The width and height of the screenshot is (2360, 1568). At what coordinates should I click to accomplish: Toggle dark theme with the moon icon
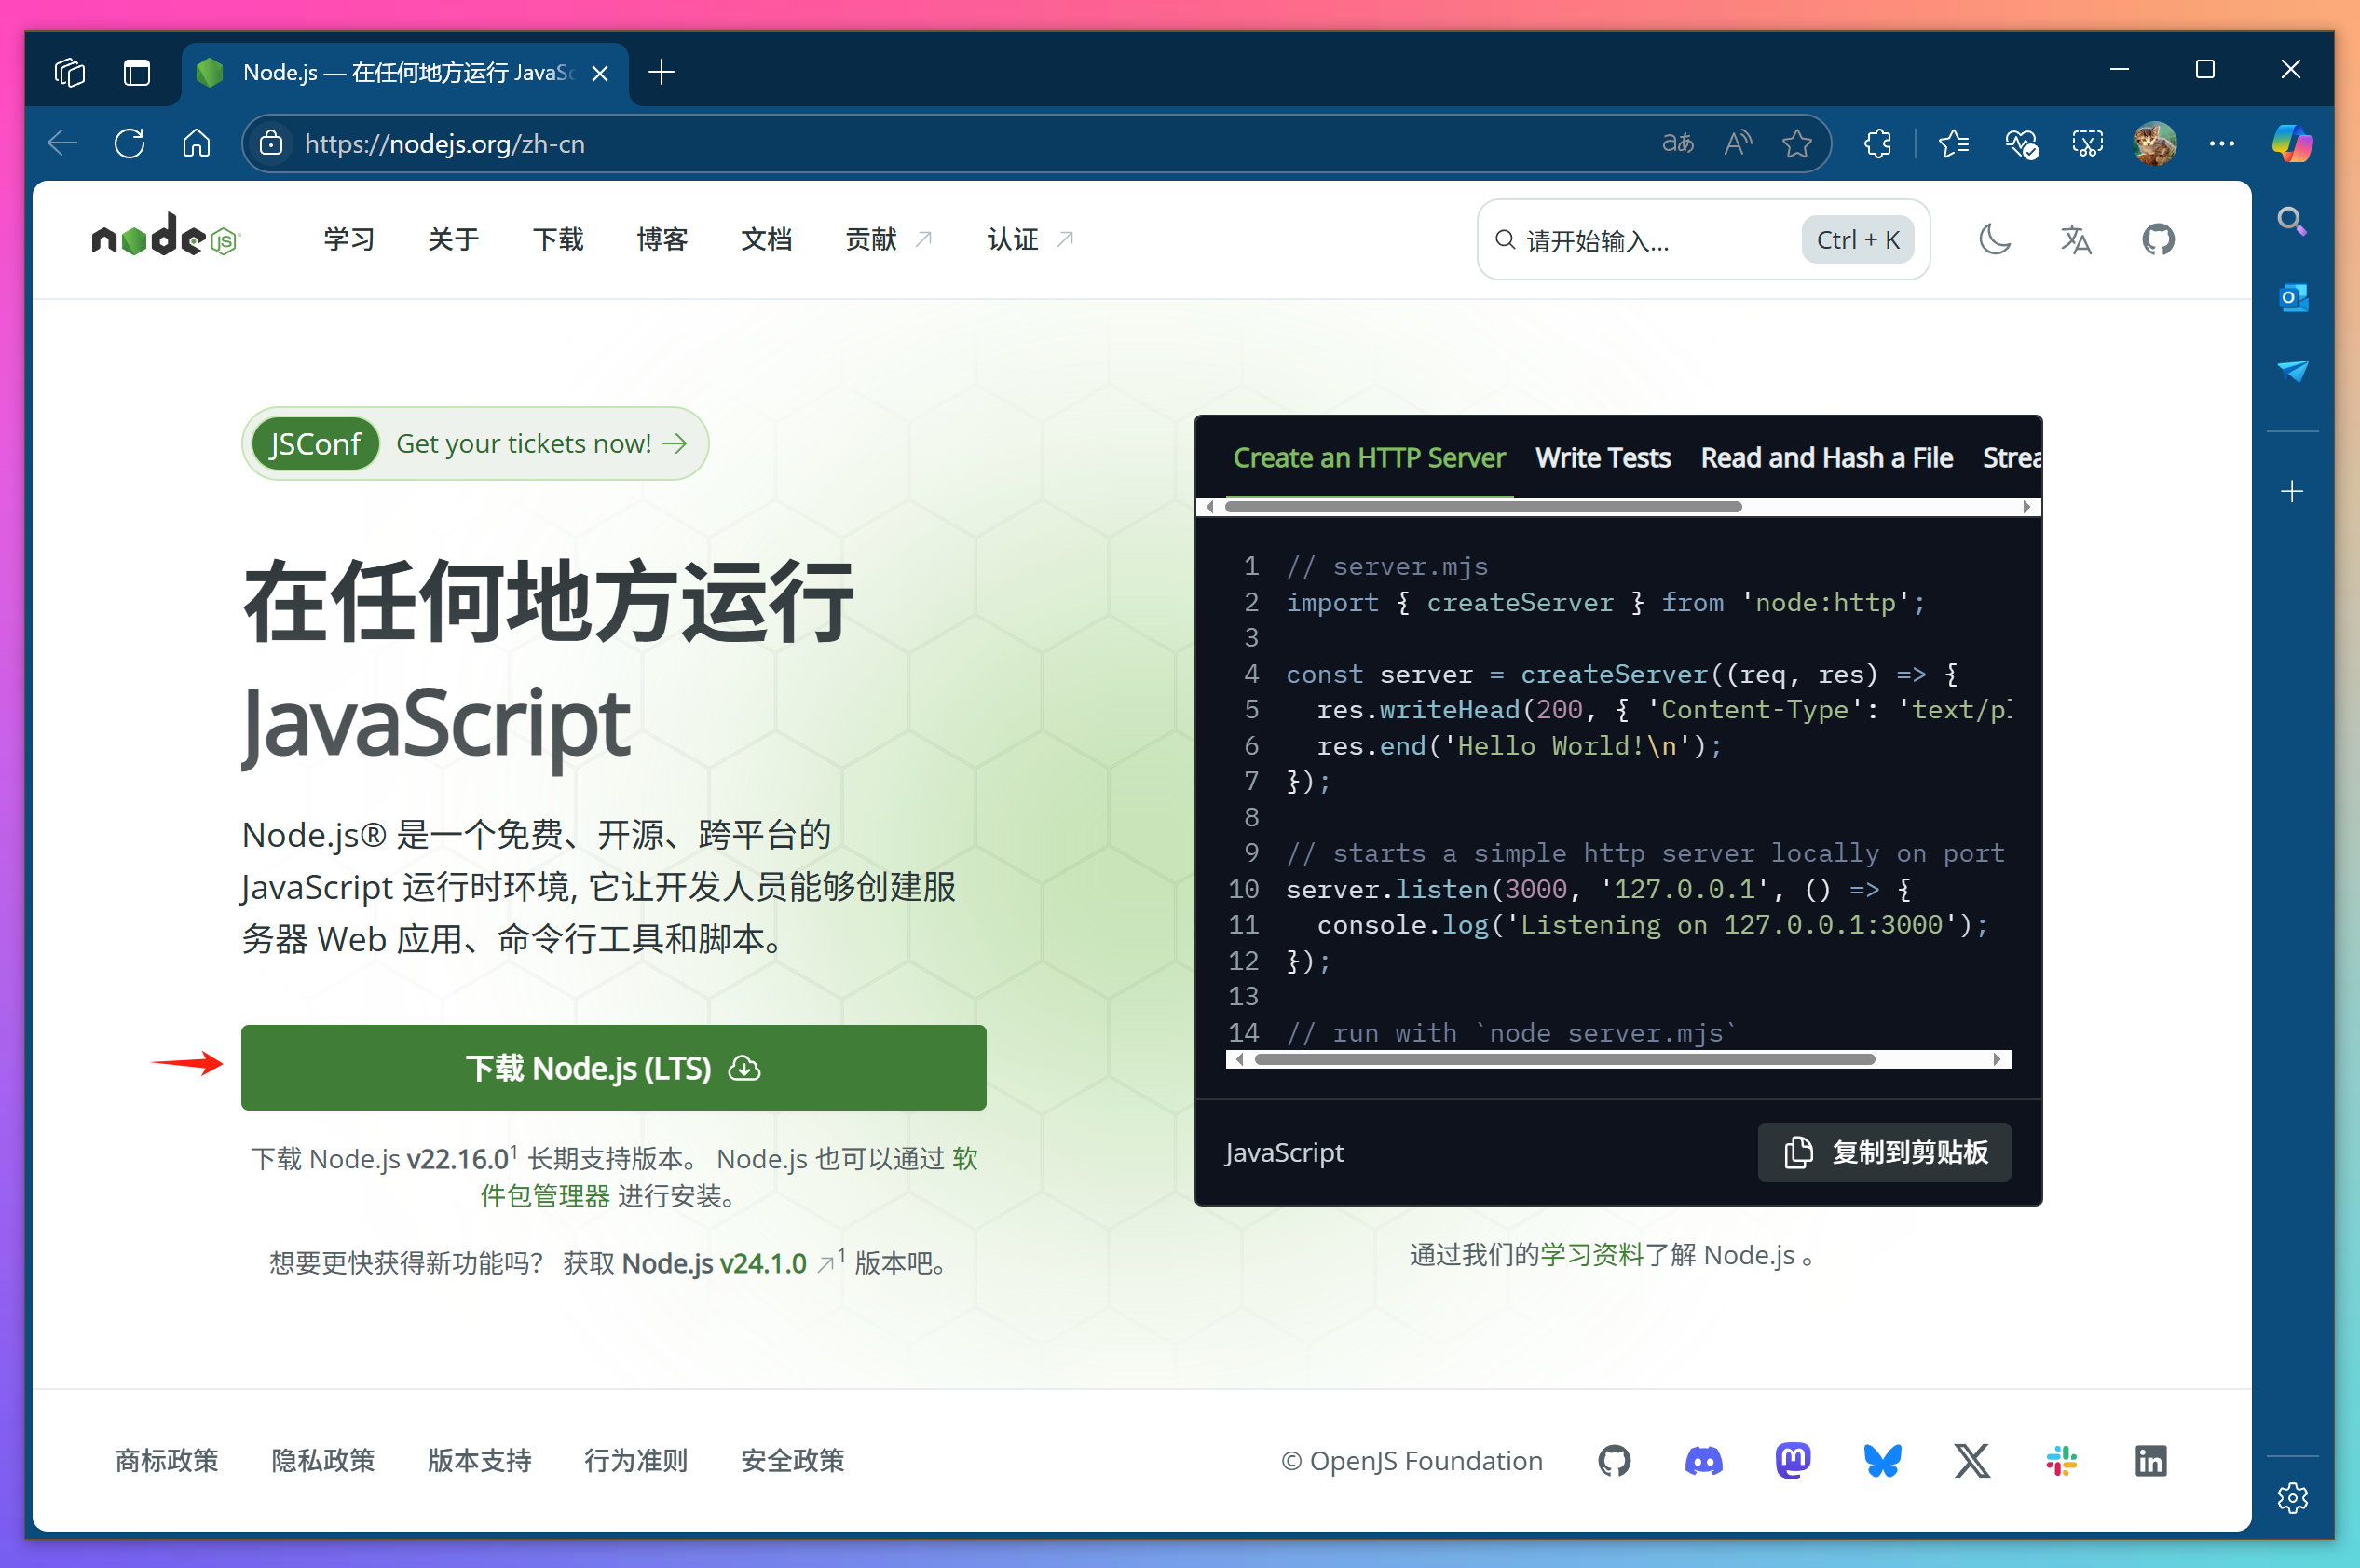point(1993,239)
